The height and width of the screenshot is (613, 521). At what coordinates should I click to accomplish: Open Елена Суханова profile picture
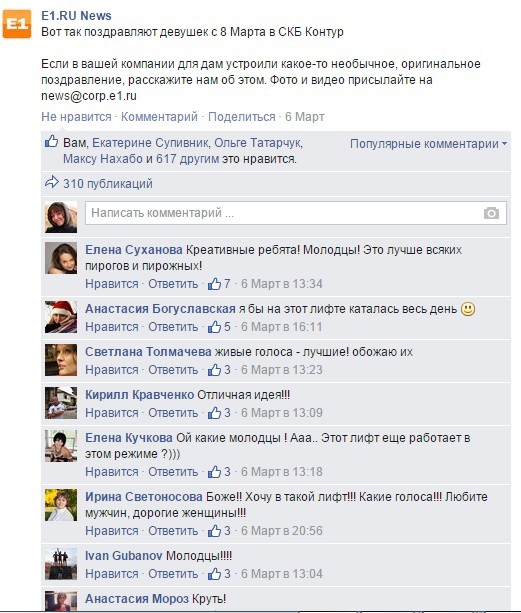pos(61,258)
